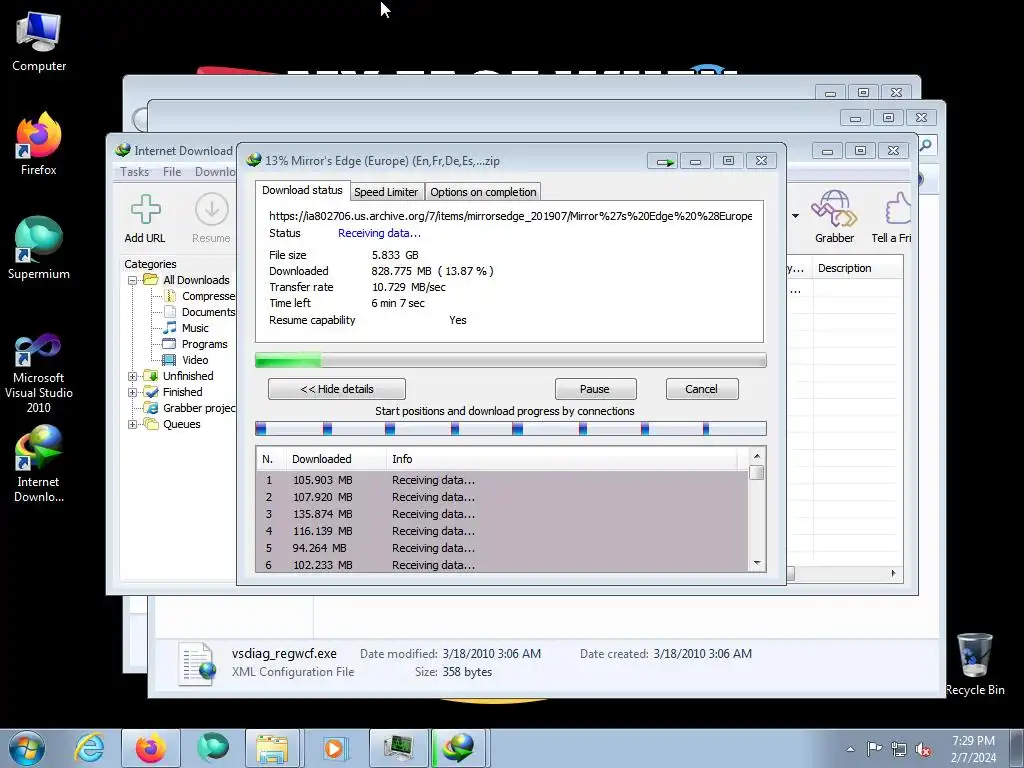
Task: Select connection row 3 with 135.874 MB
Action: click(502, 515)
